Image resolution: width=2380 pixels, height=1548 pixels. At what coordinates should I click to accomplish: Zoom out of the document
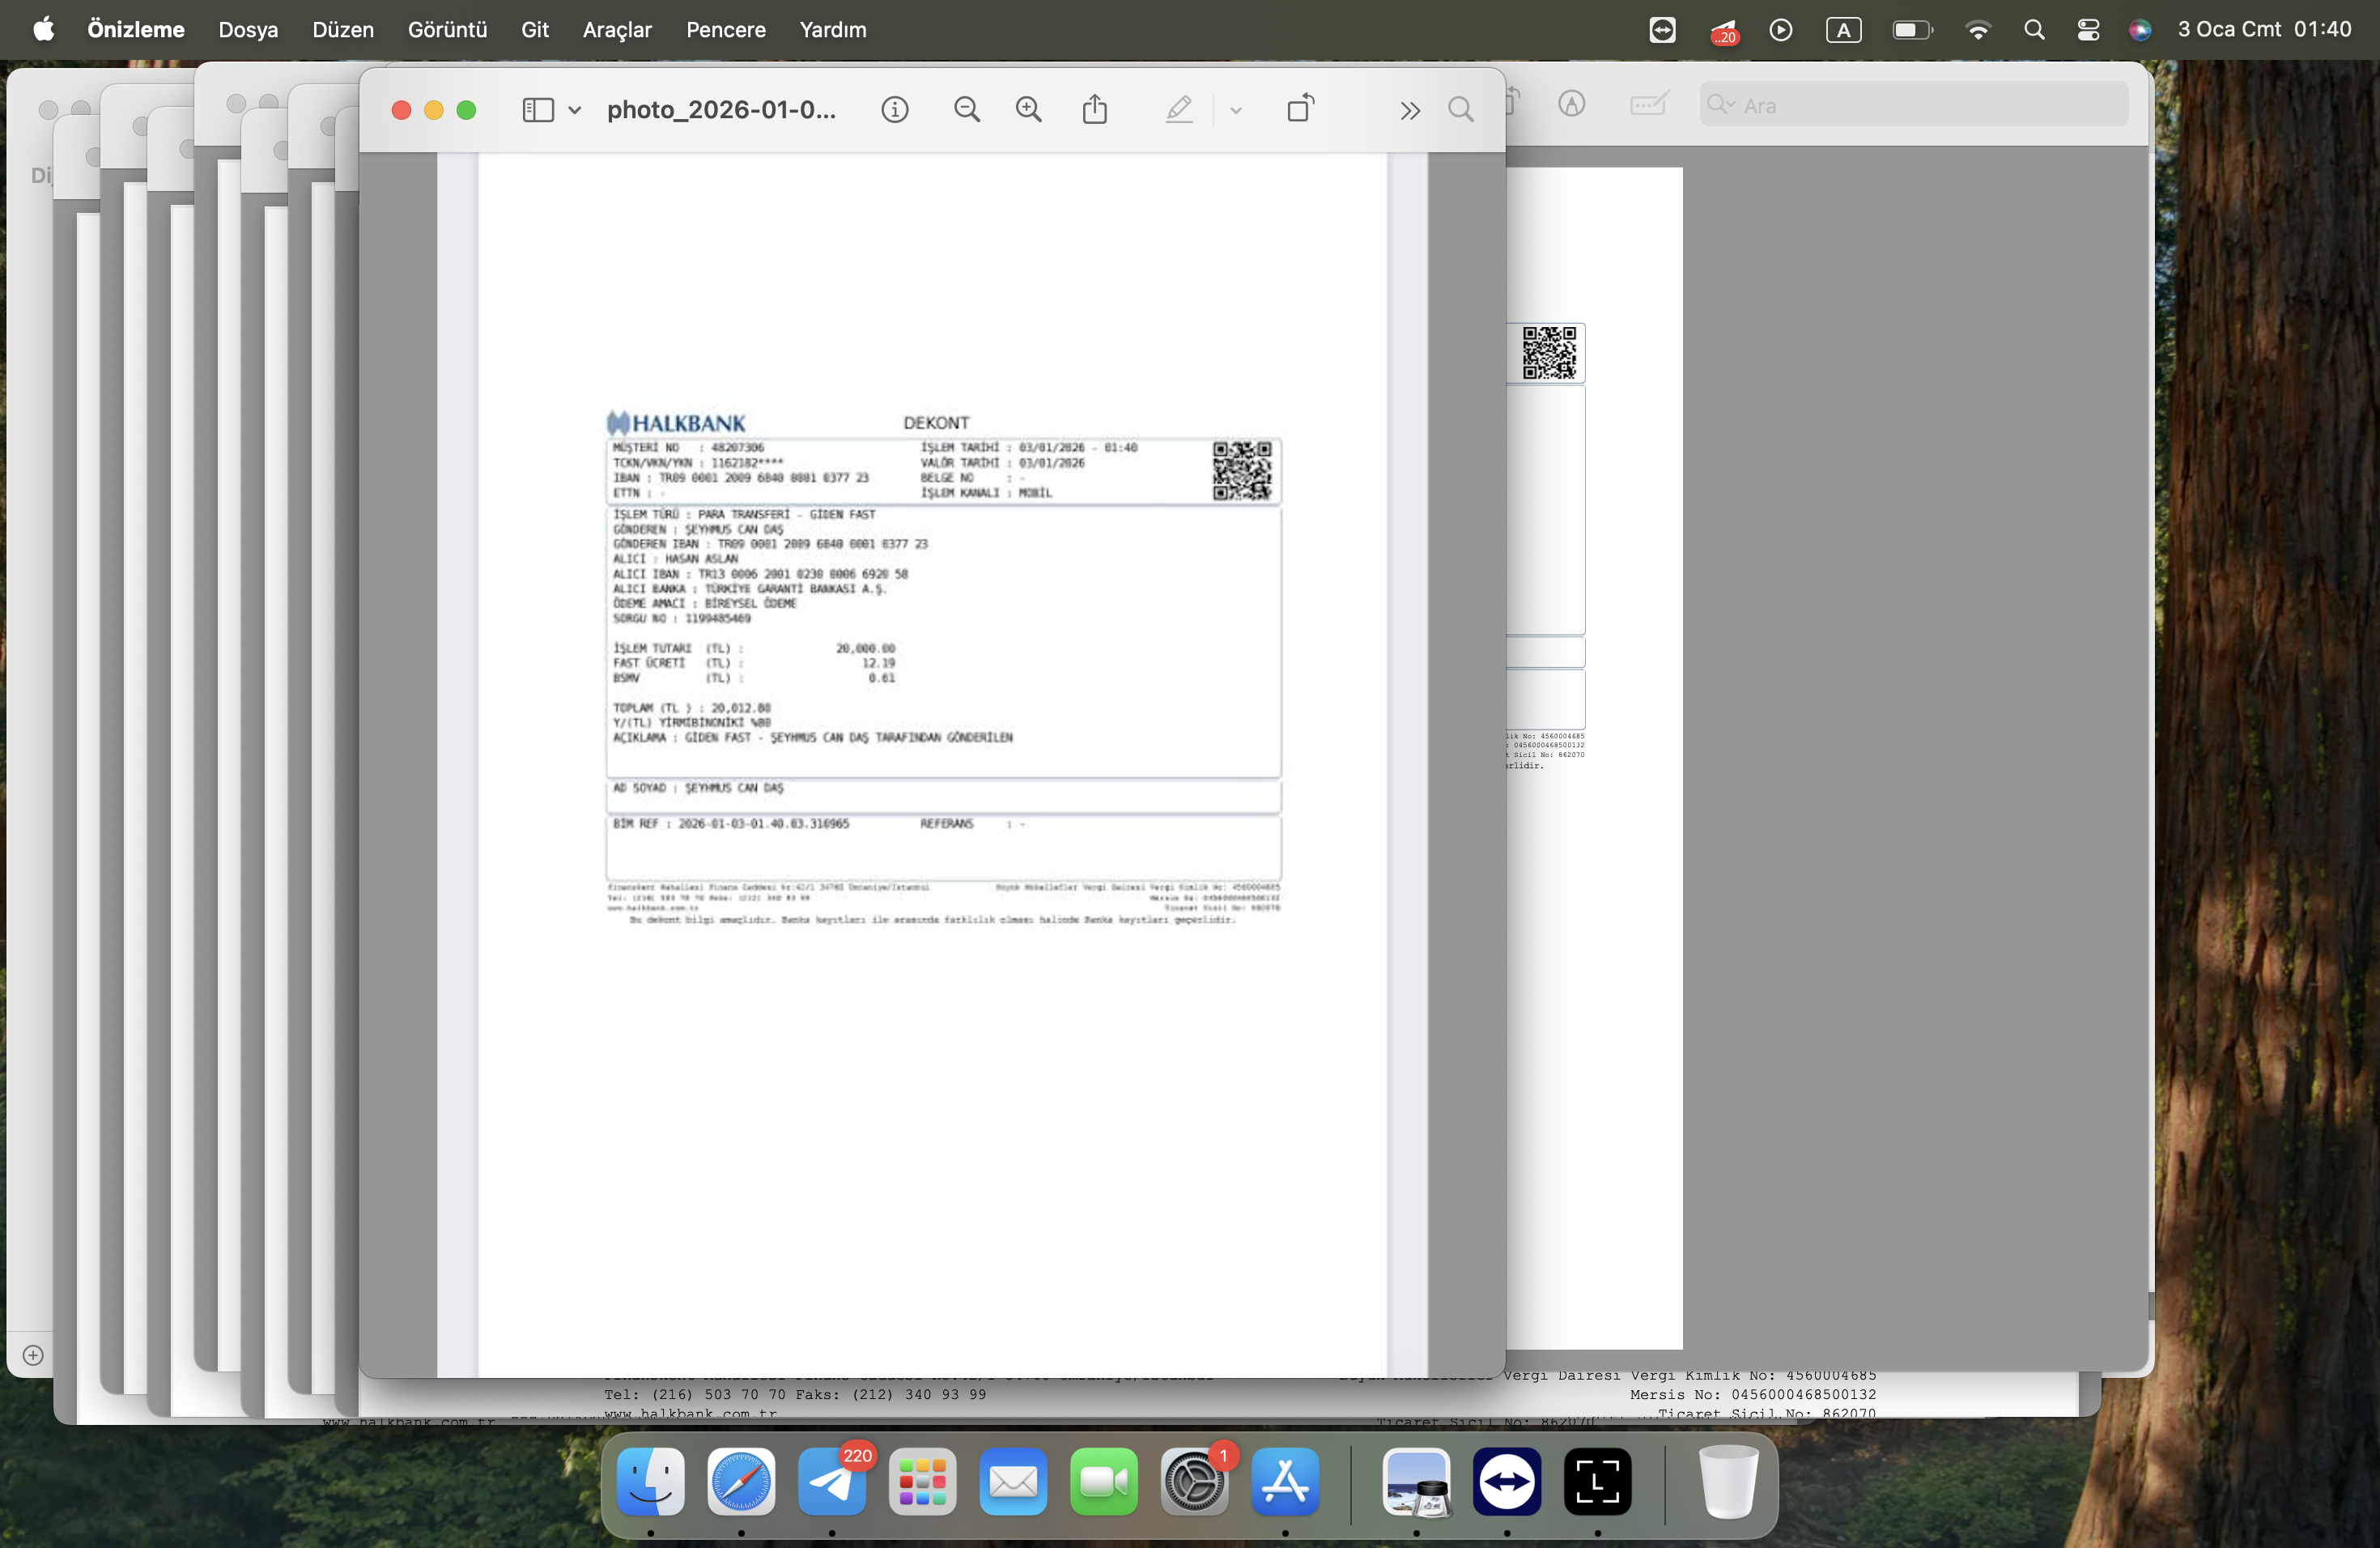[x=967, y=110]
